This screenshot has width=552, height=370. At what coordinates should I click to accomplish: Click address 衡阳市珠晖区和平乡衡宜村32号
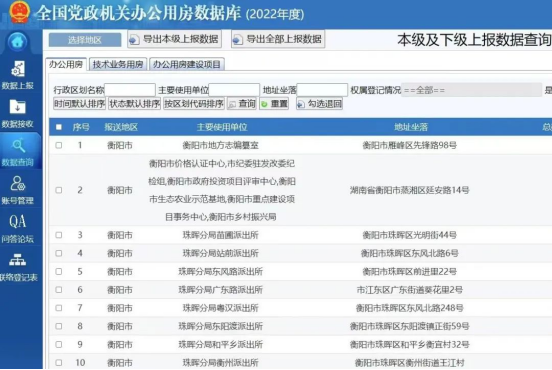[x=409, y=345]
